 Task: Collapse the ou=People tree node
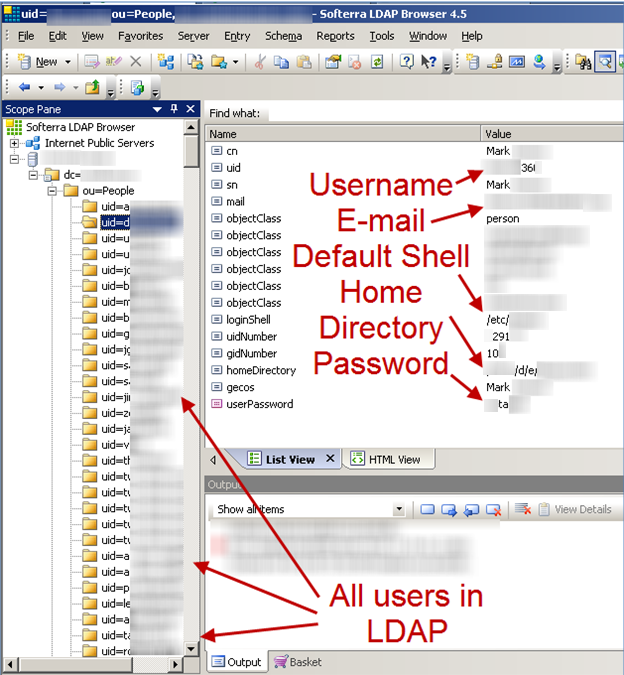52,191
